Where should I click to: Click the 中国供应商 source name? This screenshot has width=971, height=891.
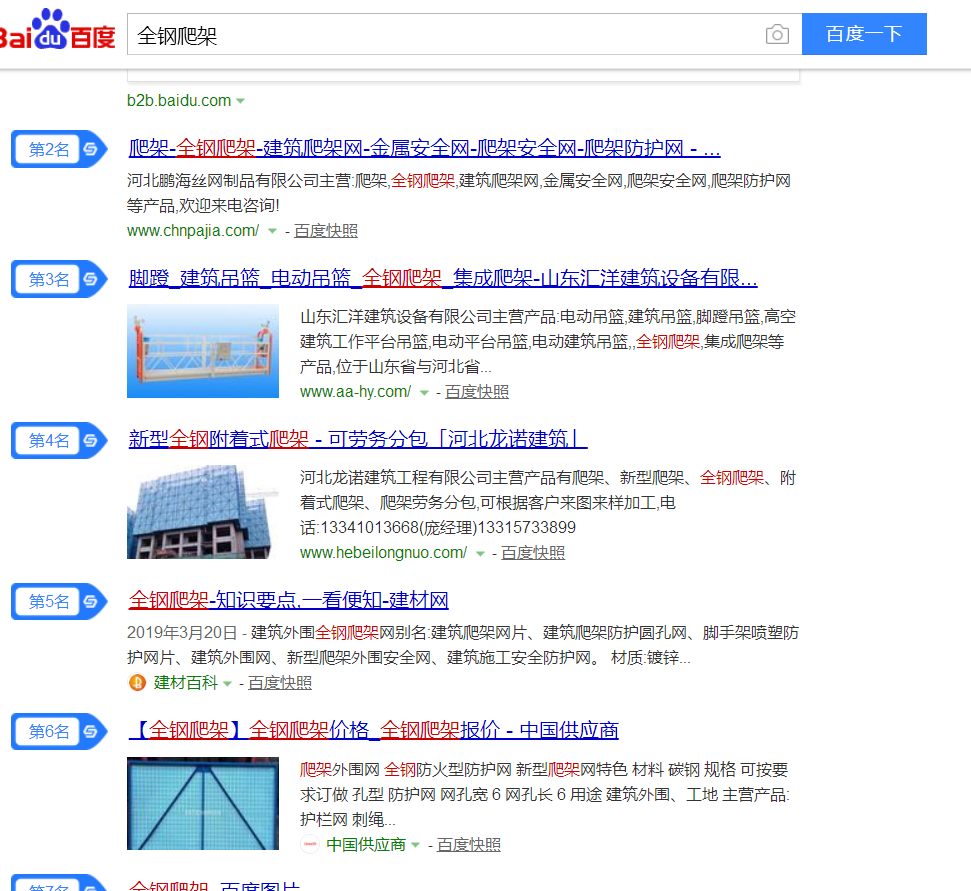click(x=366, y=845)
